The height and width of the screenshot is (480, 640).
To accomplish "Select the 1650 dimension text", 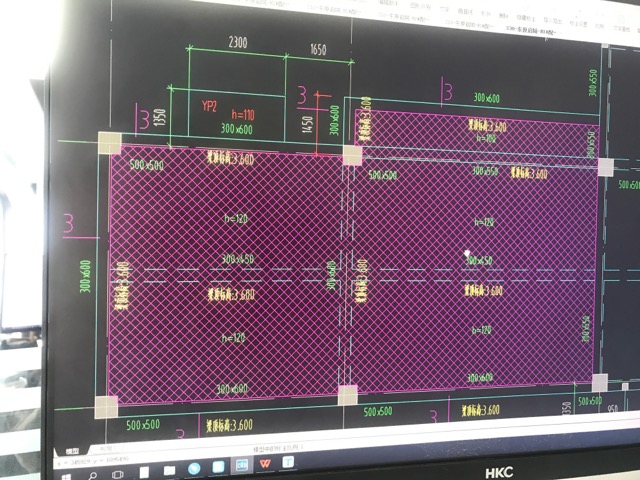I will pos(318,50).
